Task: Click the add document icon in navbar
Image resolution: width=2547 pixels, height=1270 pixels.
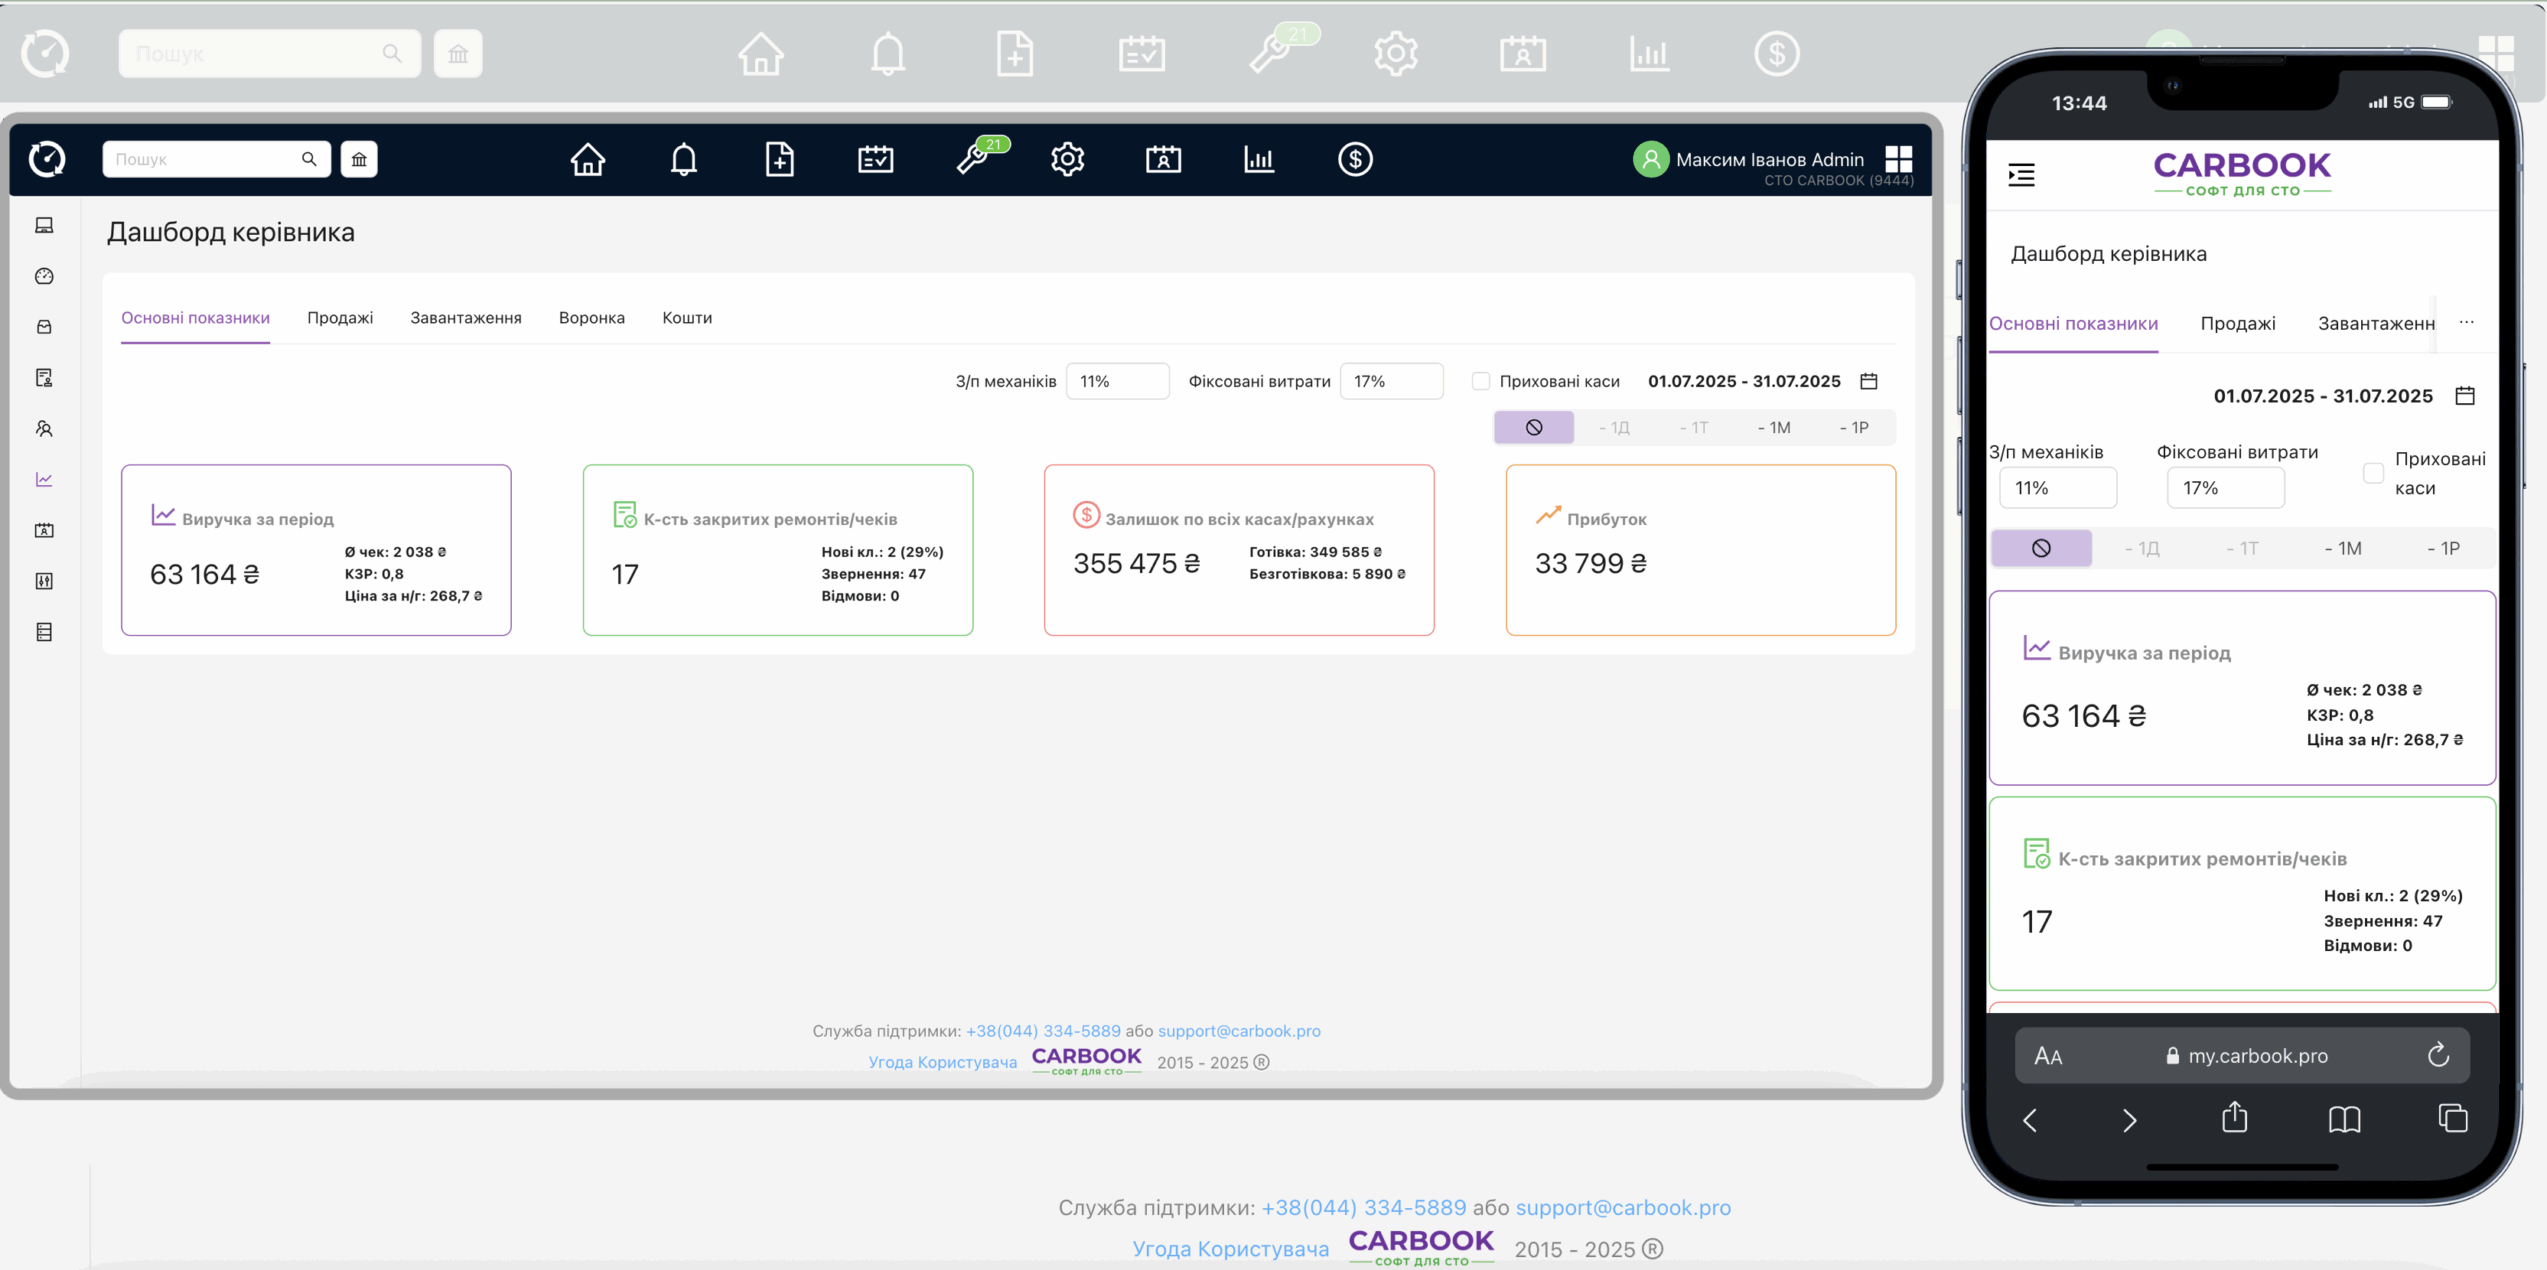Action: (x=779, y=159)
